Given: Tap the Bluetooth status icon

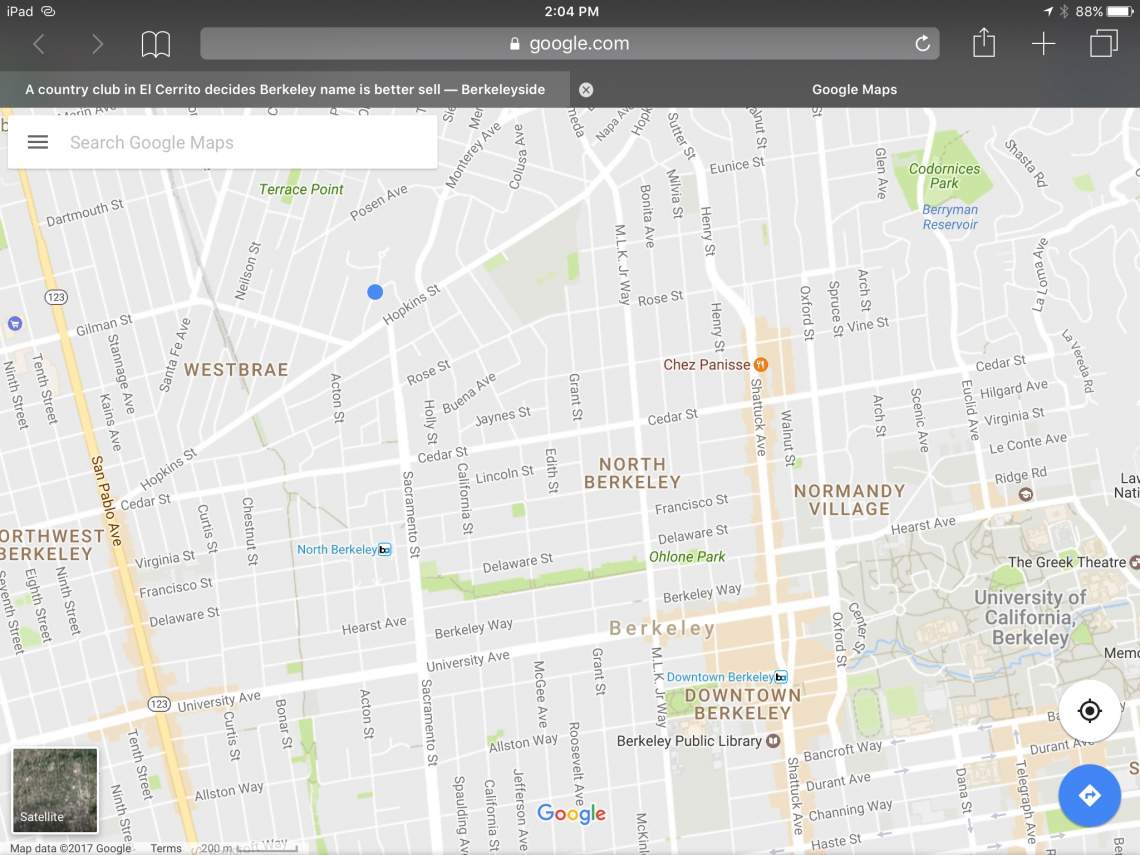Looking at the screenshot, I should tap(1064, 11).
